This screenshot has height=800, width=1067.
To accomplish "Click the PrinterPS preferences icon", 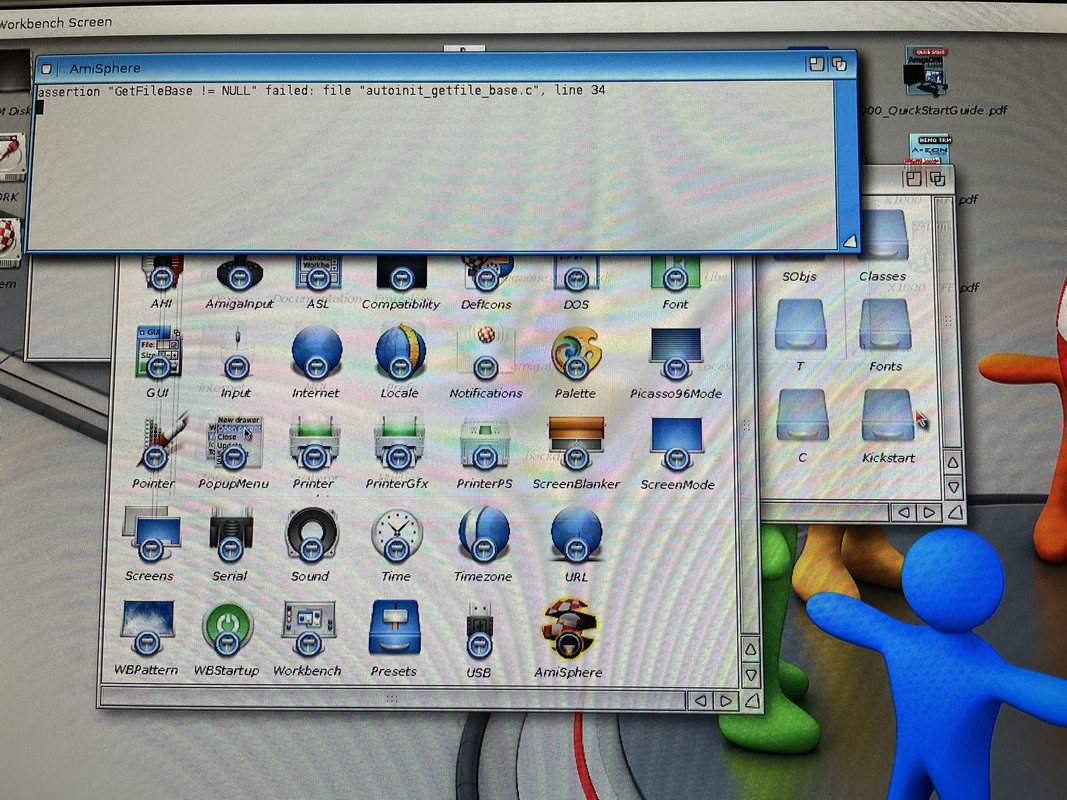I will [x=485, y=444].
